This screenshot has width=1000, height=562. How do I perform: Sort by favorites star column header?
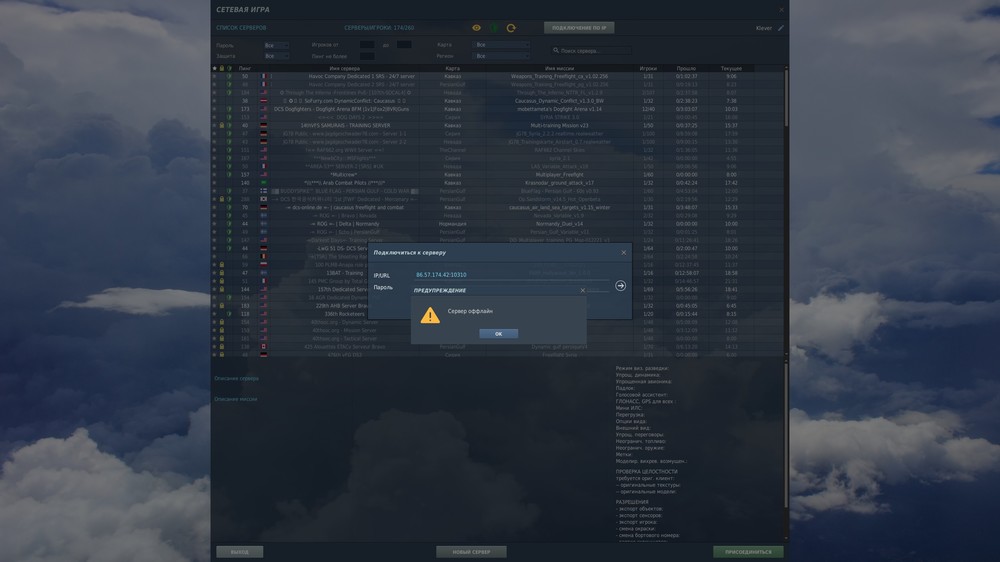pyautogui.click(x=214, y=68)
